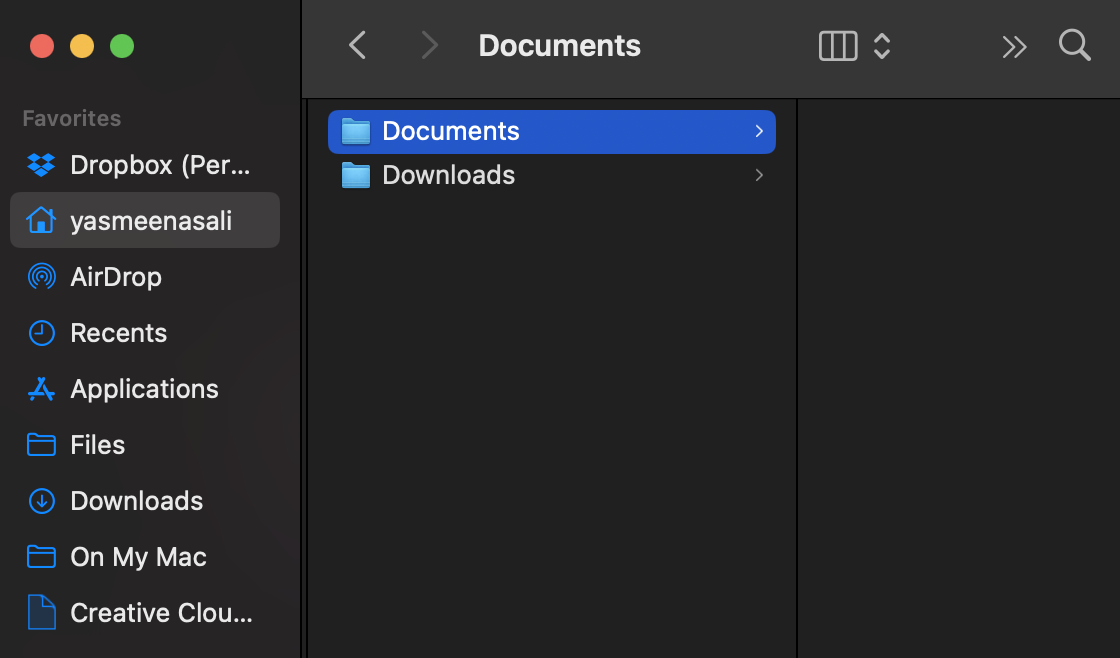Open the search icon in the toolbar
1120x658 pixels.
(1074, 45)
